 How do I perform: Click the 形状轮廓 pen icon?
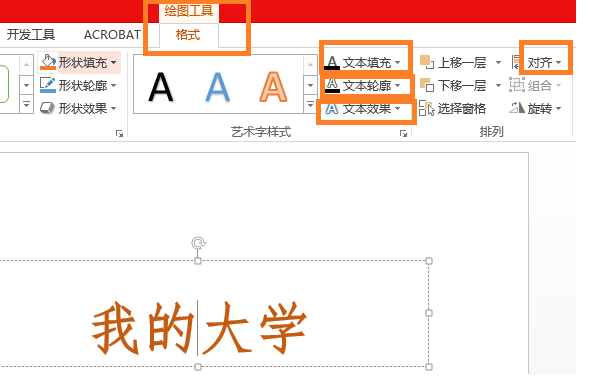tap(48, 85)
